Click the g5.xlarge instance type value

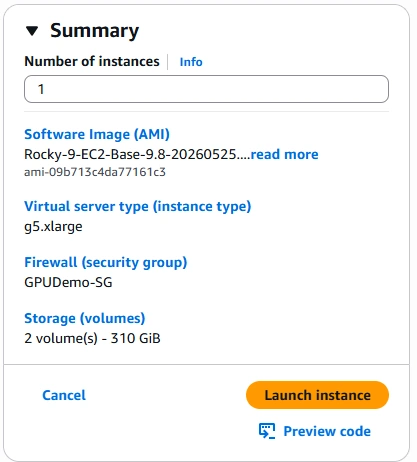[53, 227]
